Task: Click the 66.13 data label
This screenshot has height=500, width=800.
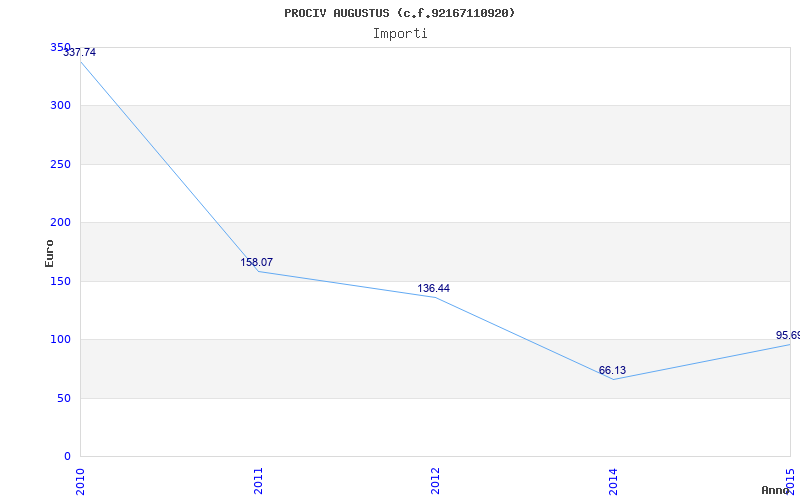Action: (612, 371)
